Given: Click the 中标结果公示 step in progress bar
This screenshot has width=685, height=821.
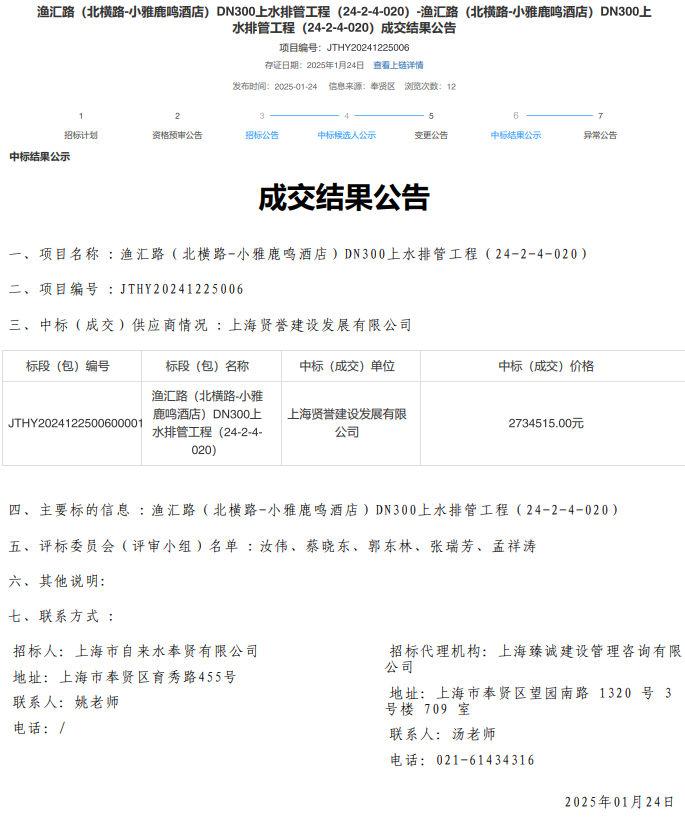Looking at the screenshot, I should tap(515, 135).
